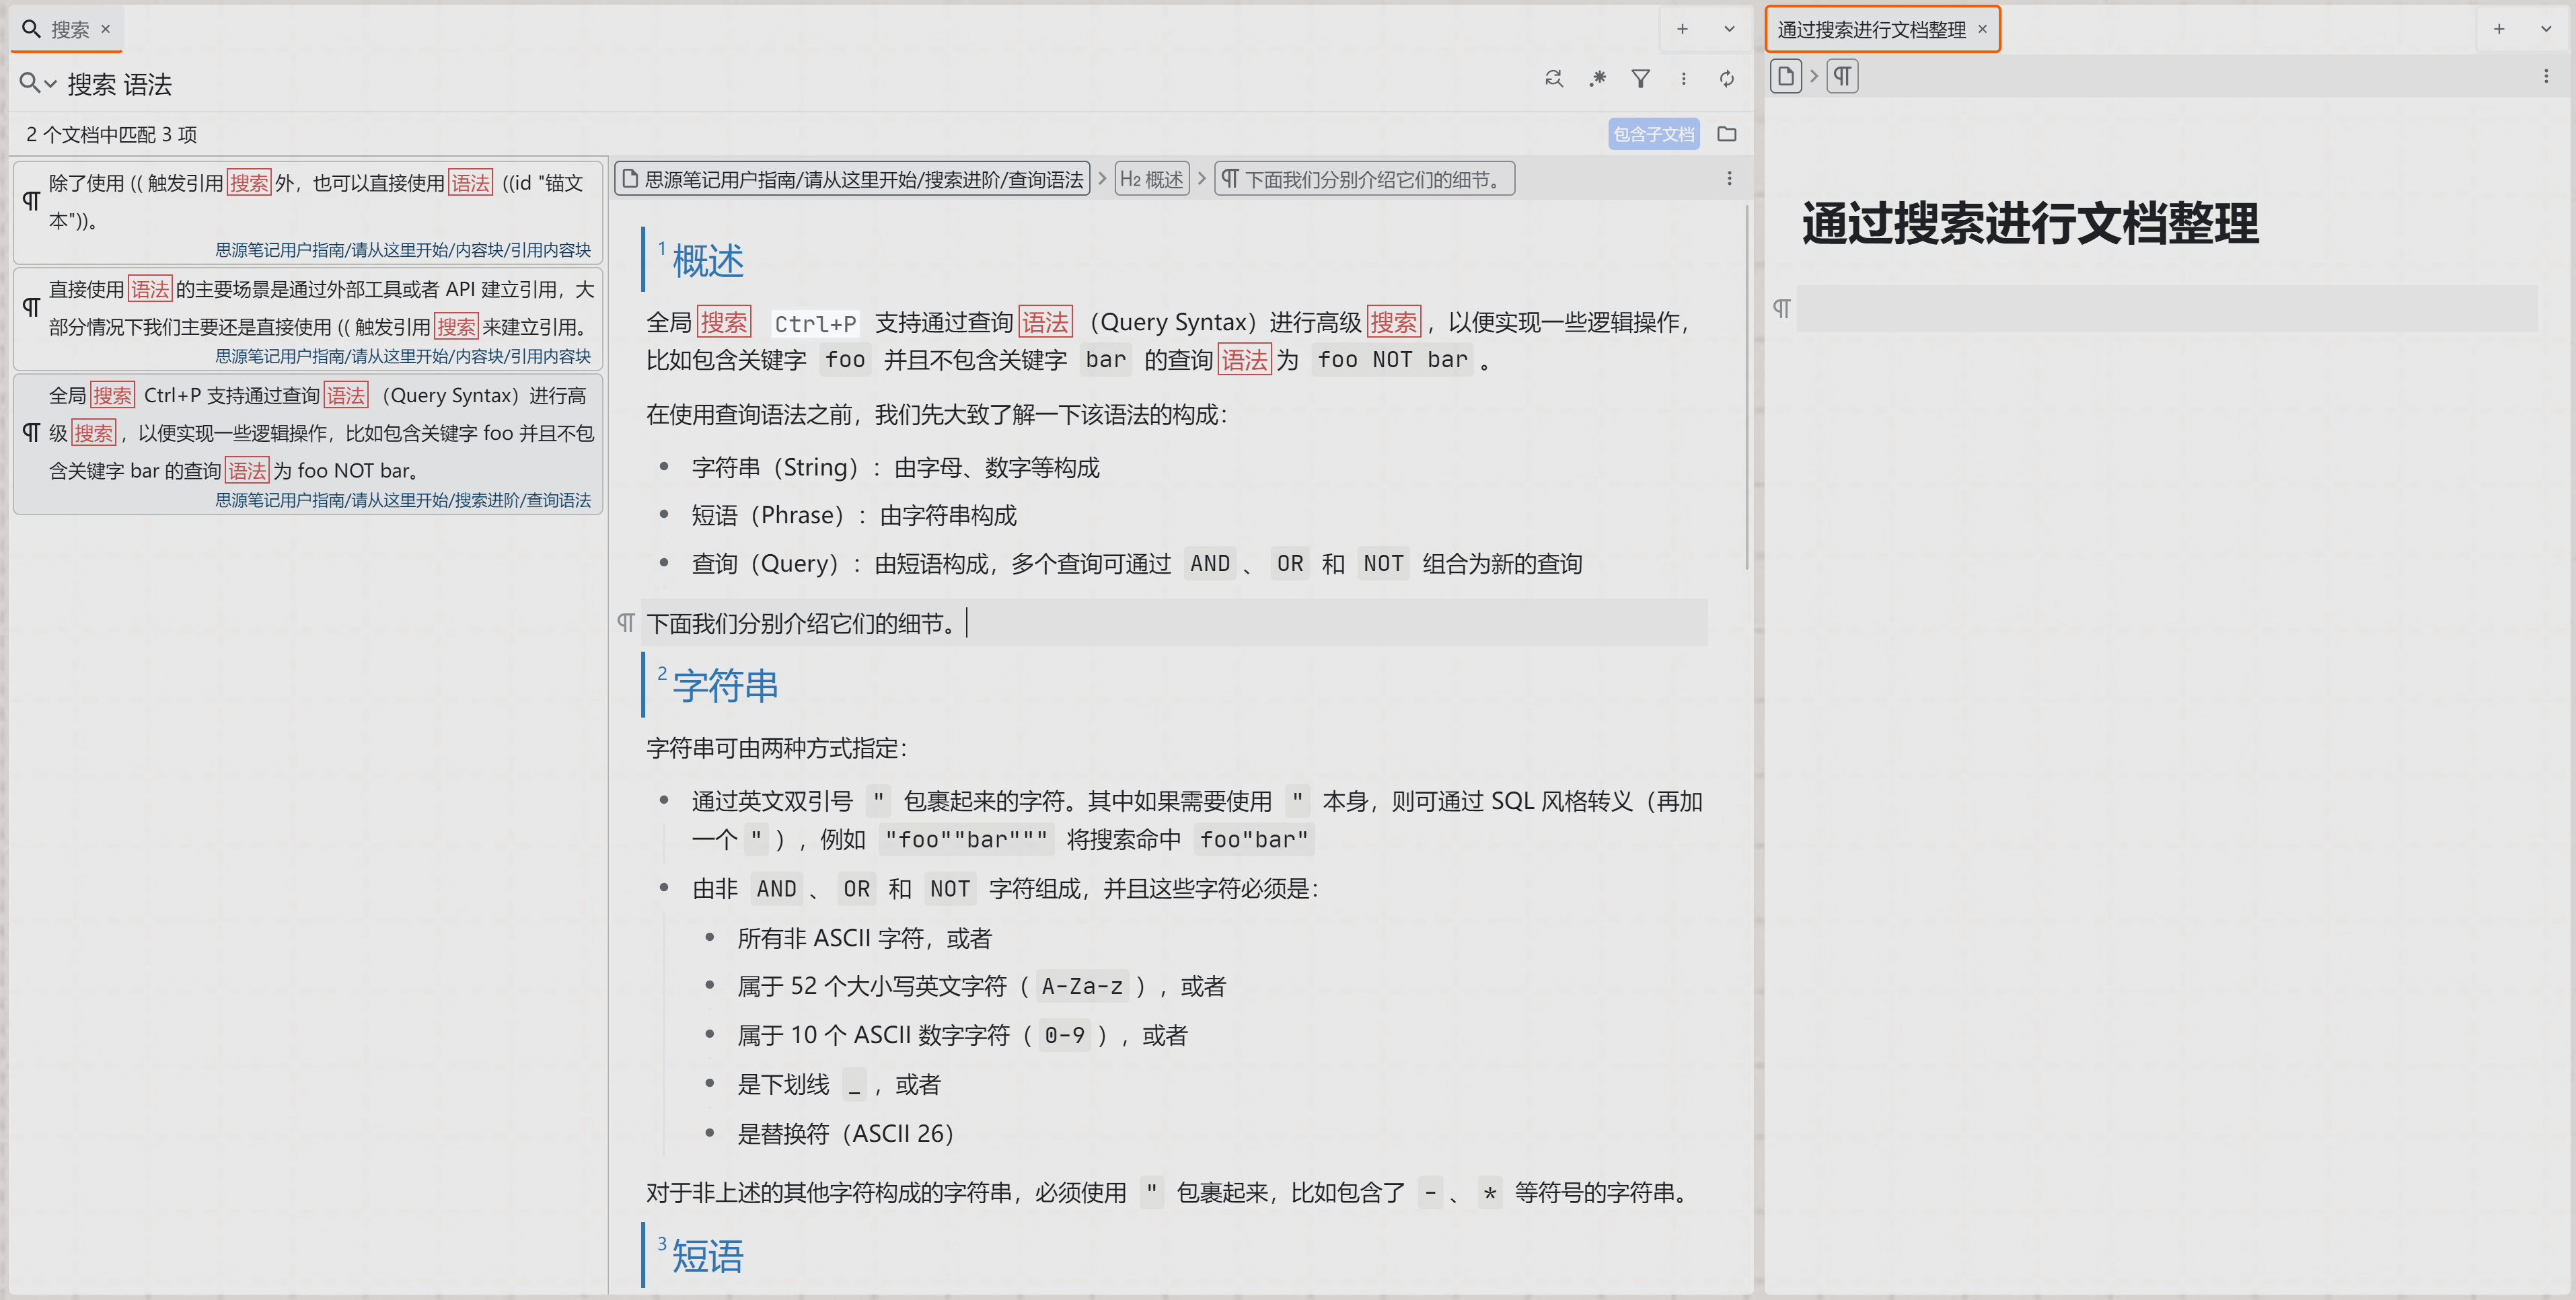The image size is (2576, 1300).
Task: Click the document icon in right pane breadcrumb
Action: (x=1786, y=77)
